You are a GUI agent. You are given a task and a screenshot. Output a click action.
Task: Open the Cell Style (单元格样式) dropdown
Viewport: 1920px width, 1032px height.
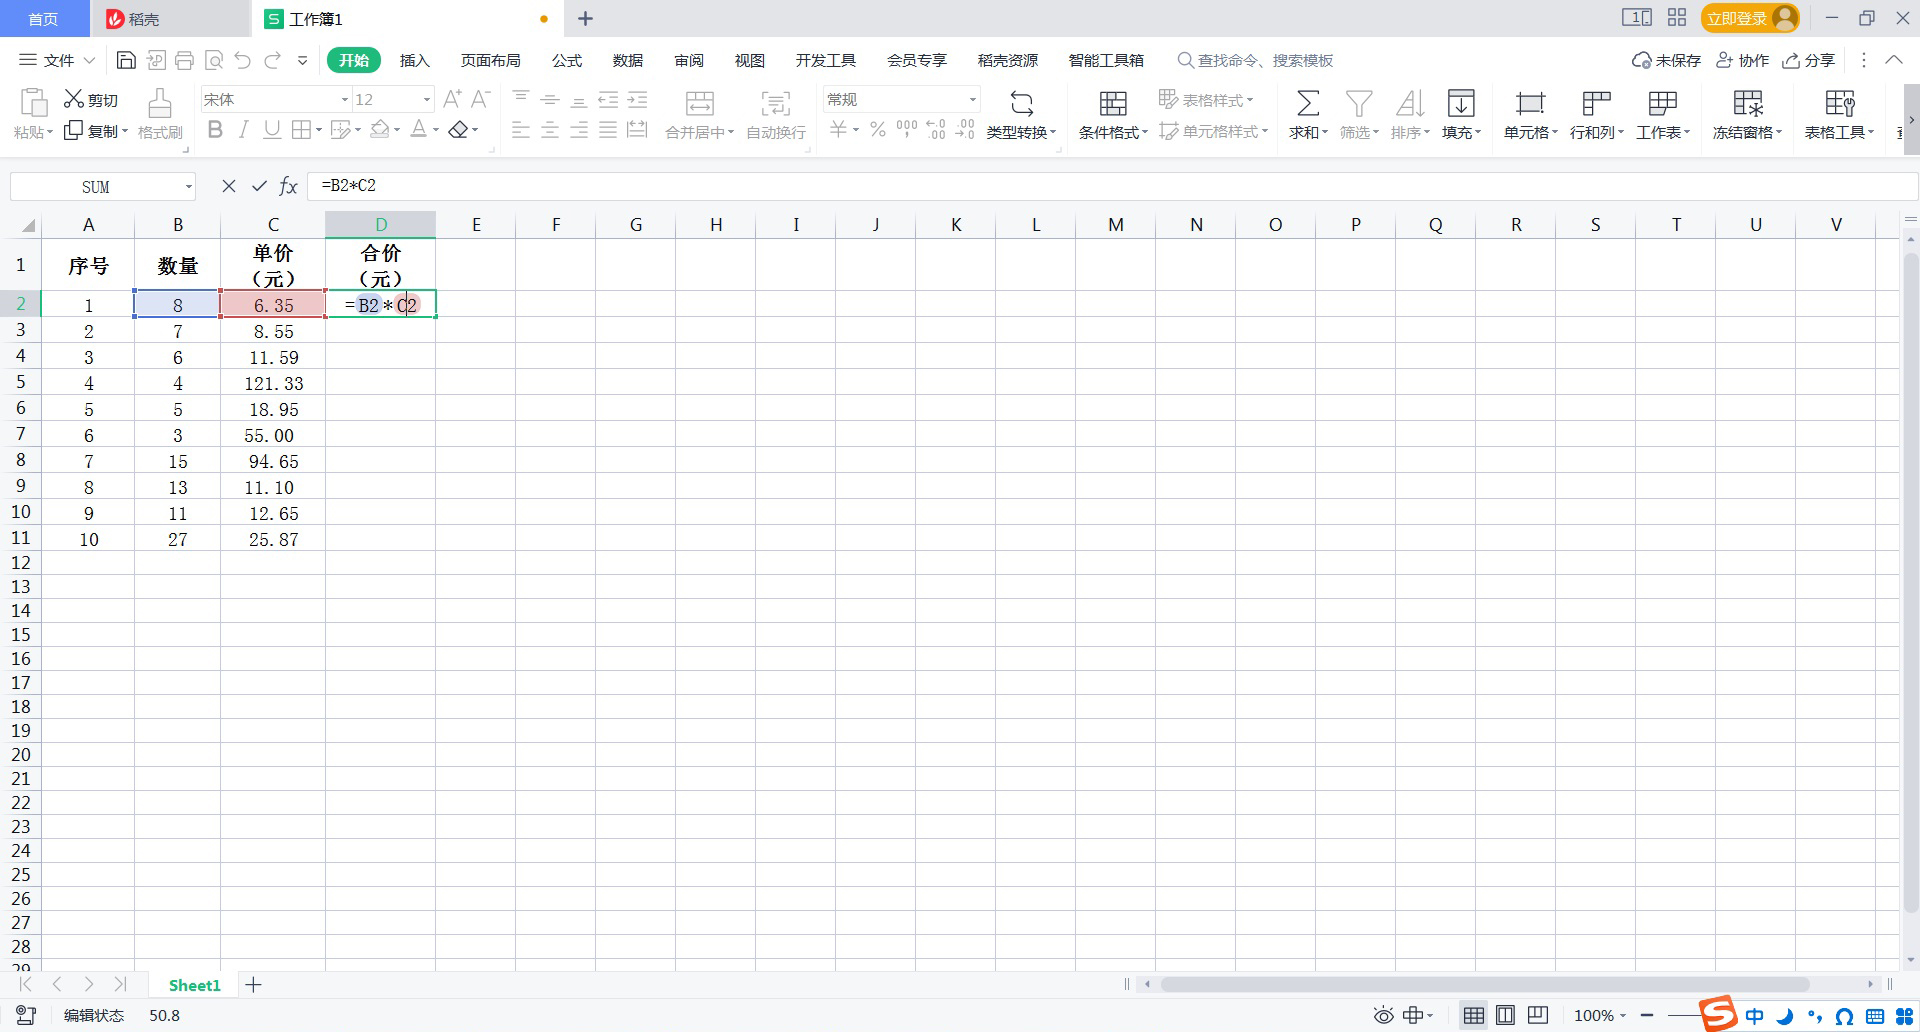1213,131
